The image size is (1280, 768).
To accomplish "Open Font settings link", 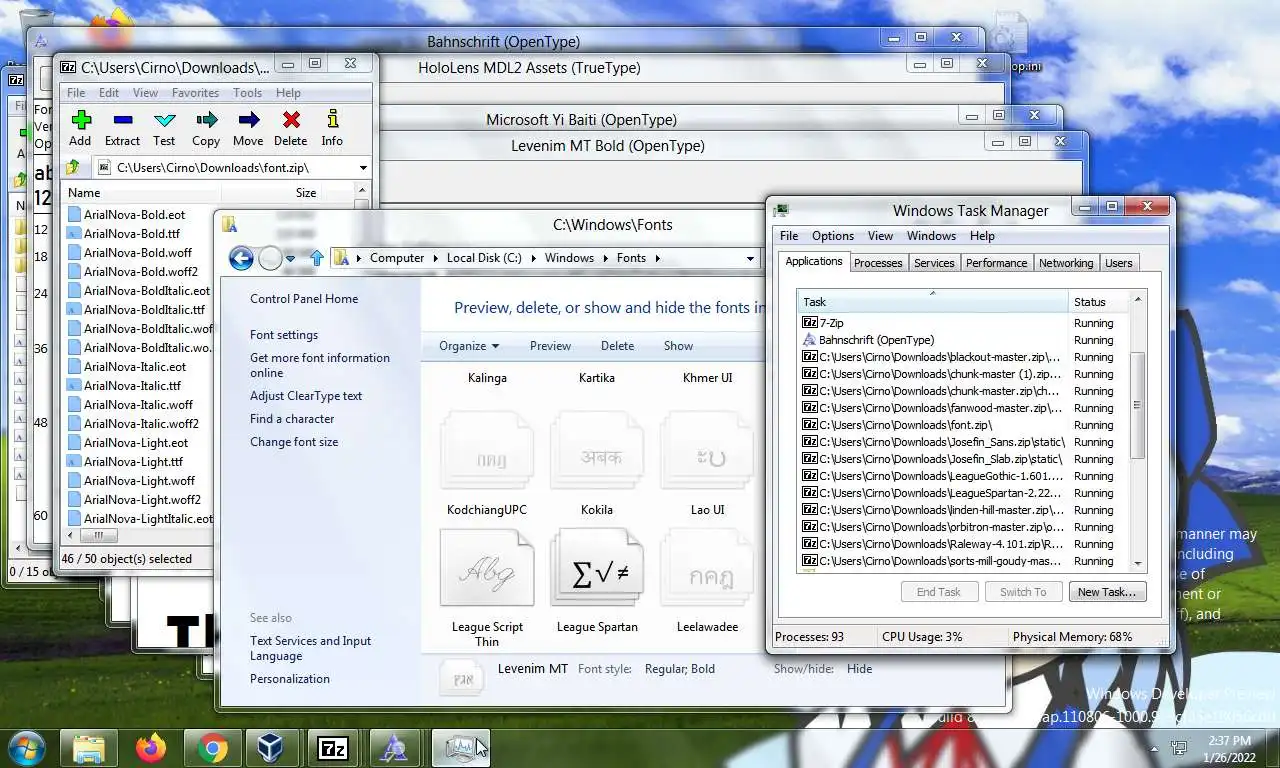I will point(284,335).
